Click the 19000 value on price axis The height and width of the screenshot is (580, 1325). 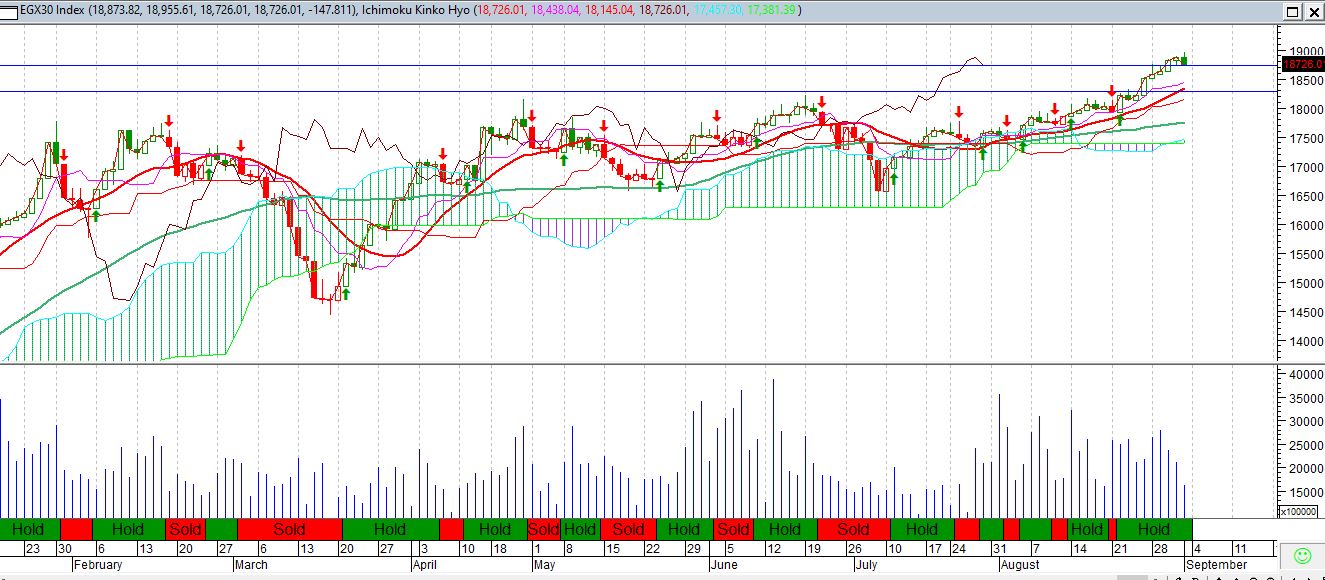tap(1301, 52)
